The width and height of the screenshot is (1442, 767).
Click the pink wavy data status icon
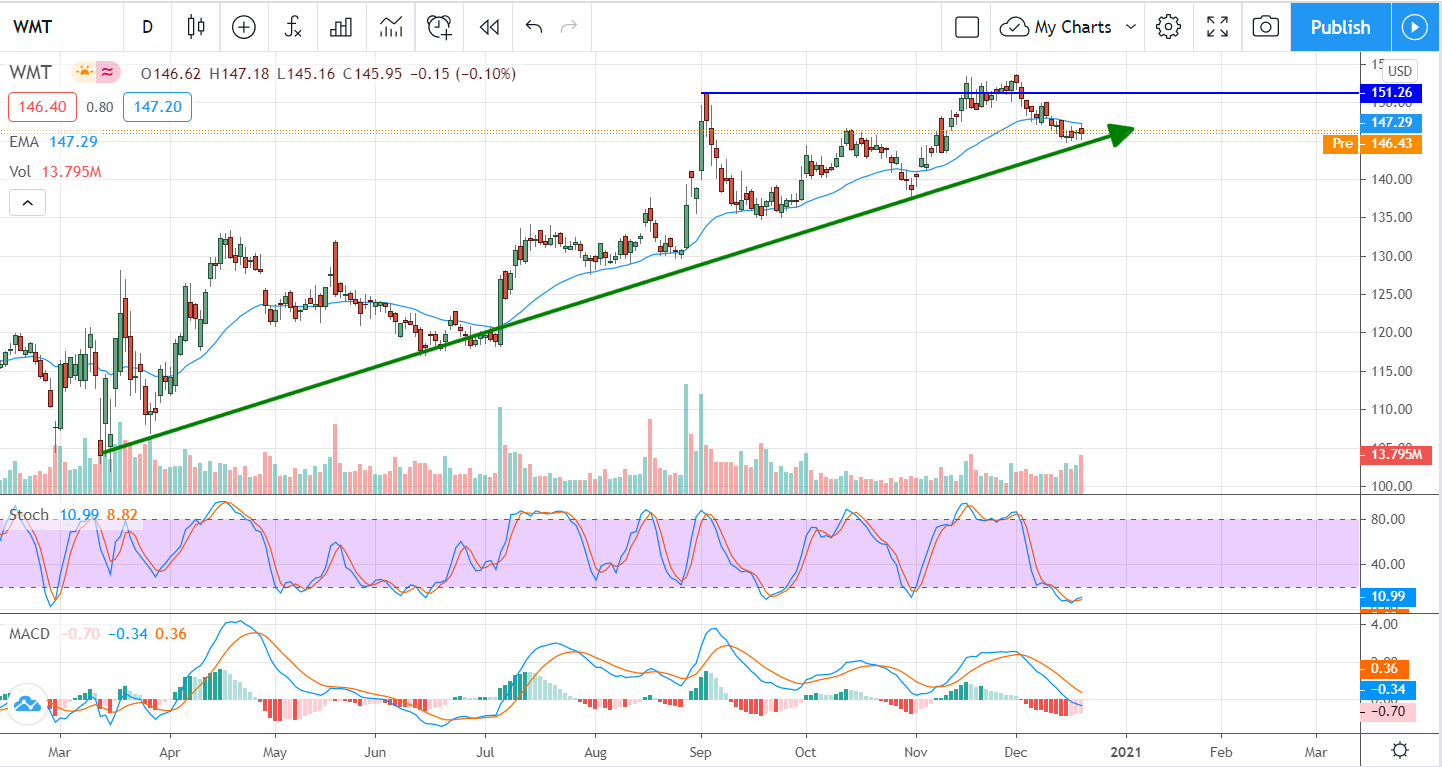pyautogui.click(x=108, y=72)
